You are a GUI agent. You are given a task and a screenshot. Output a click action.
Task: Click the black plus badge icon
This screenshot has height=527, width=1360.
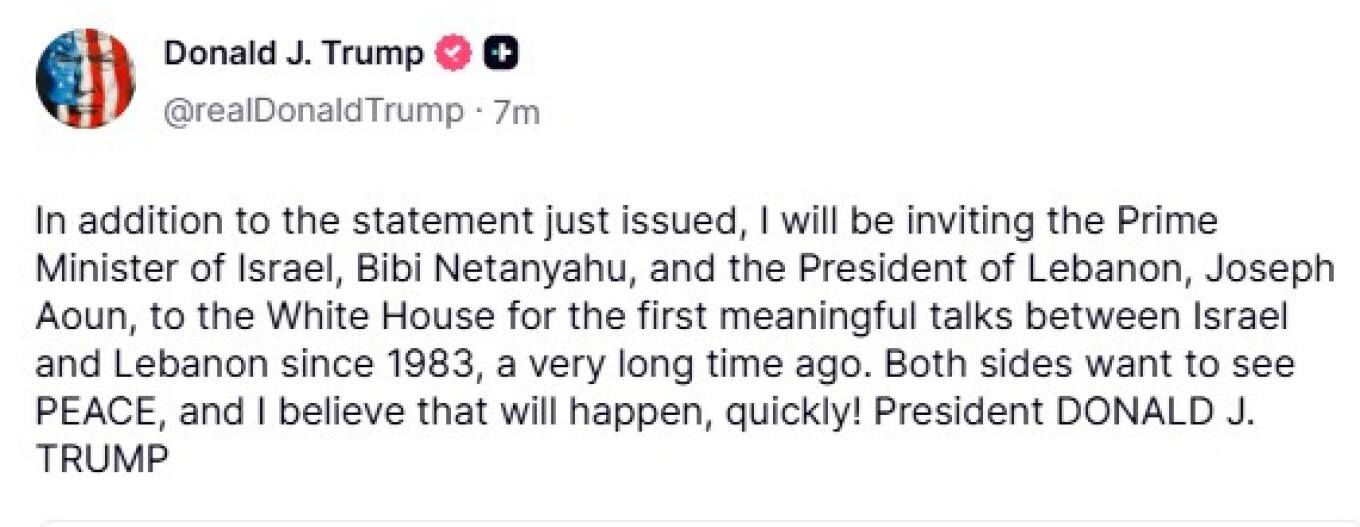[501, 53]
